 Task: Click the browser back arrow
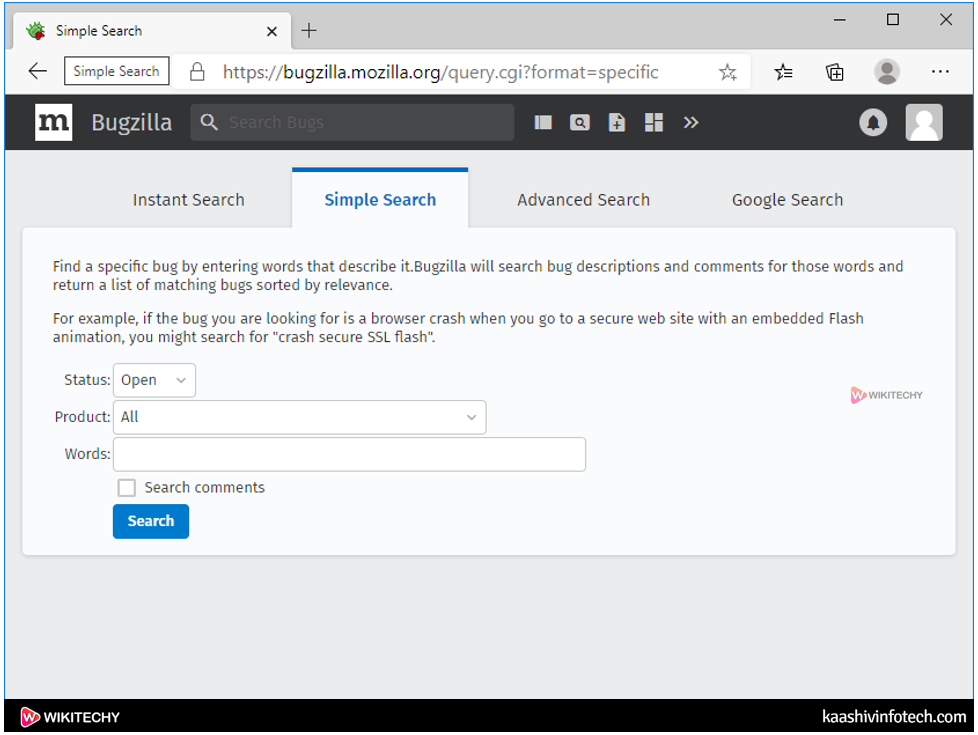click(x=37, y=71)
